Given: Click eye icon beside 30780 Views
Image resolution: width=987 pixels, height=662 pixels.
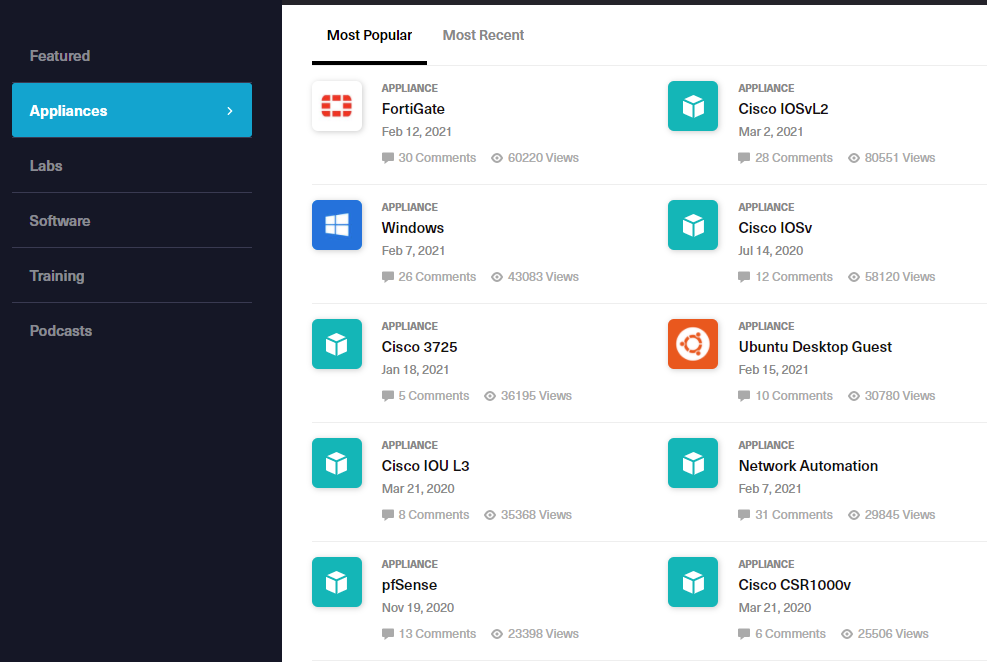Looking at the screenshot, I should click(854, 396).
